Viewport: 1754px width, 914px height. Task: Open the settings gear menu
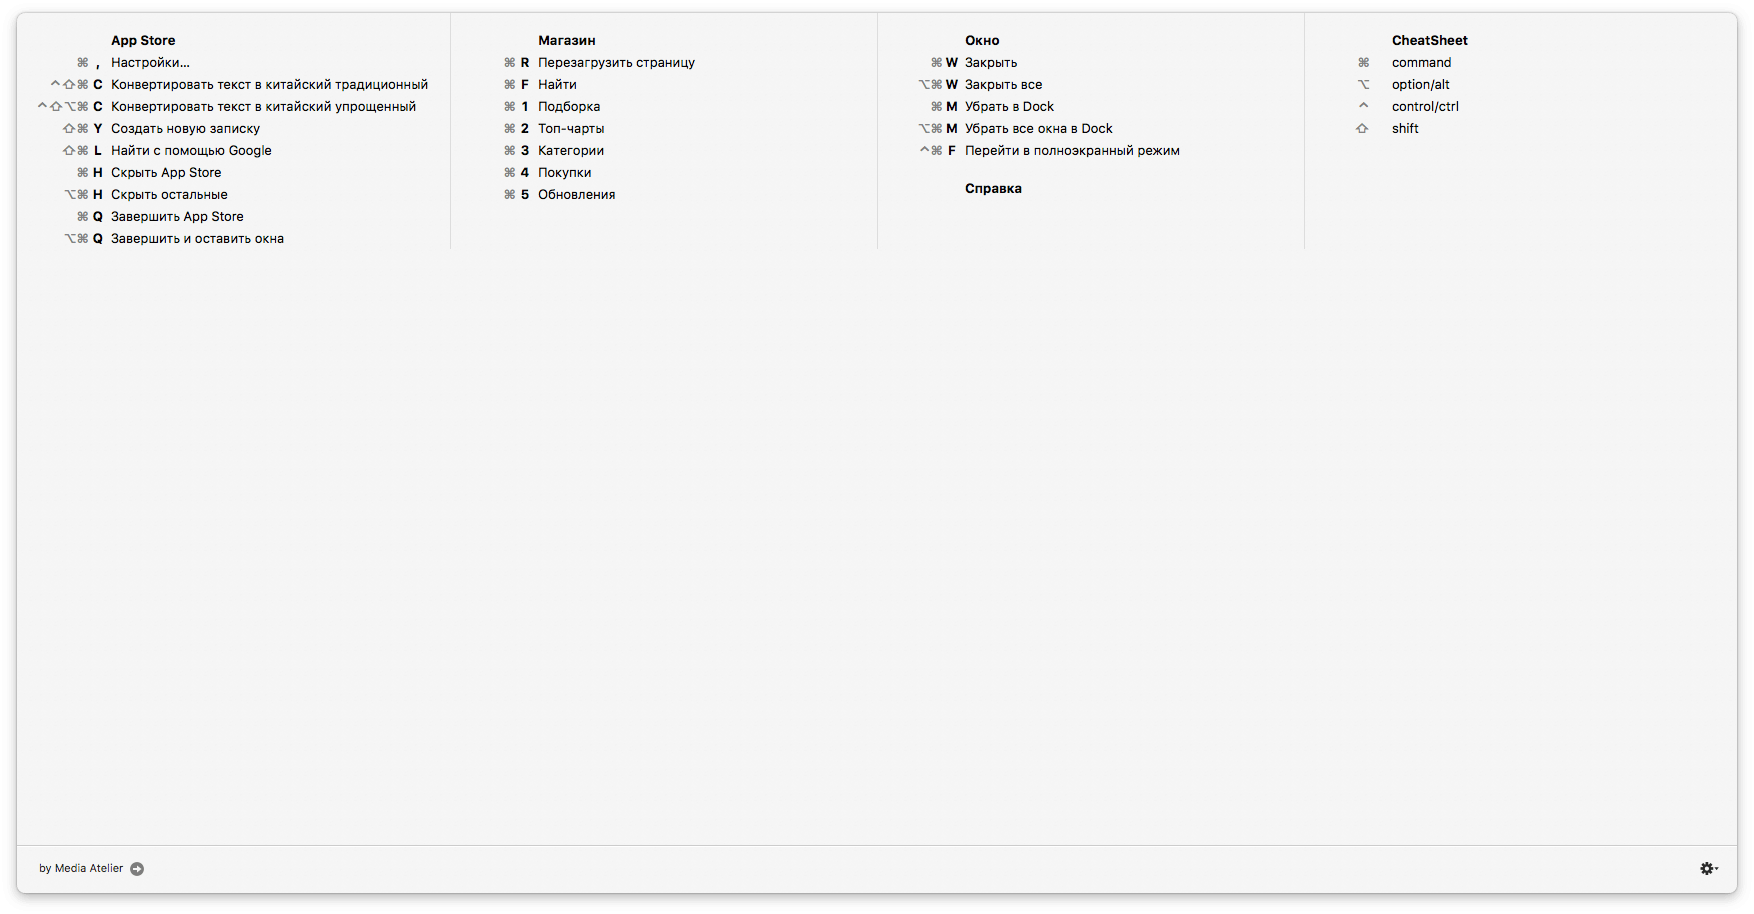1709,868
